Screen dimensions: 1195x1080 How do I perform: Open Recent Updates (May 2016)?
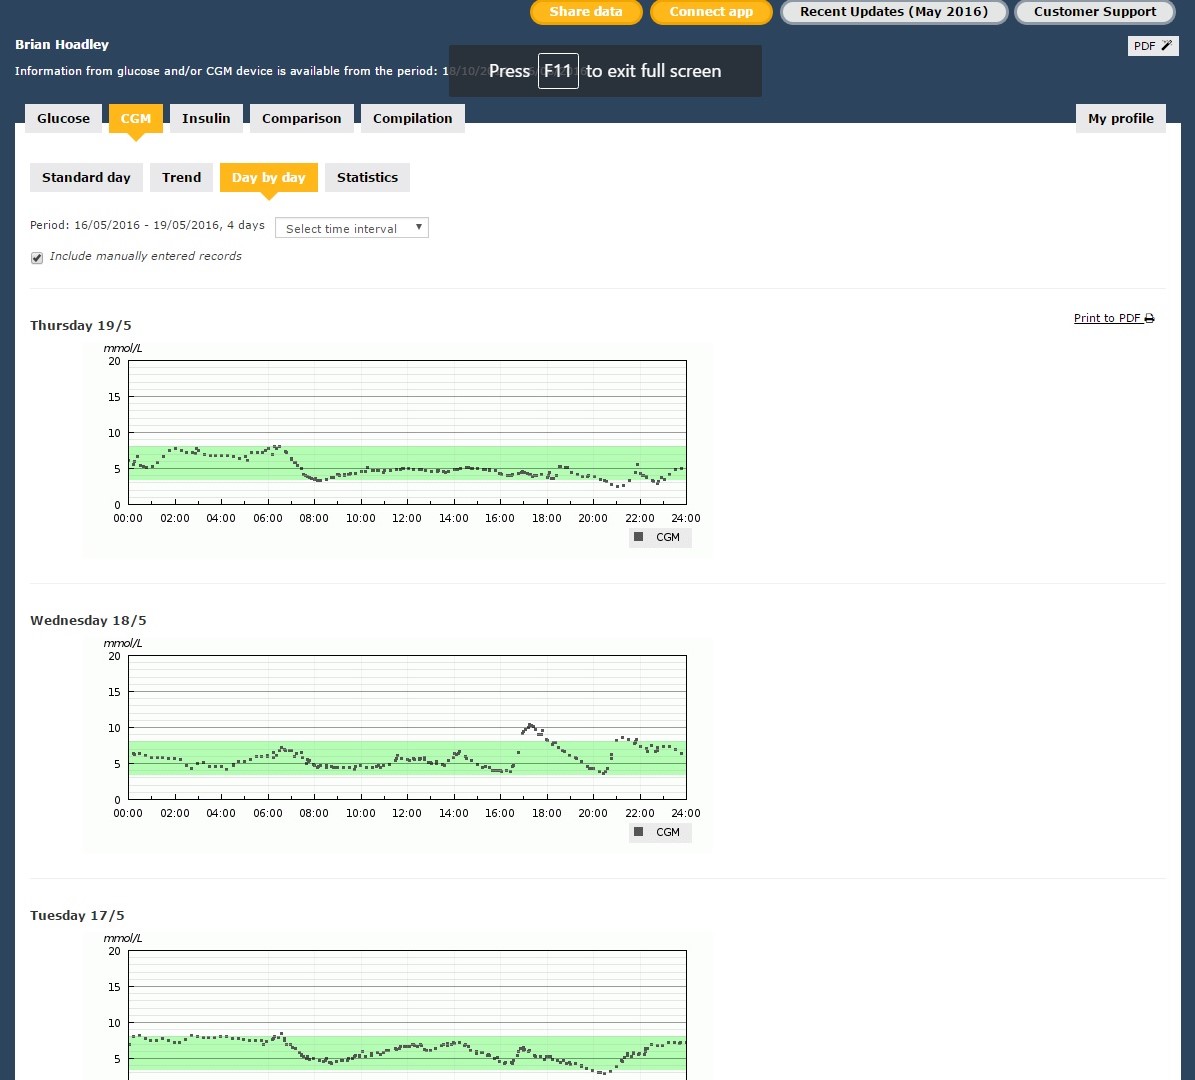(x=893, y=12)
